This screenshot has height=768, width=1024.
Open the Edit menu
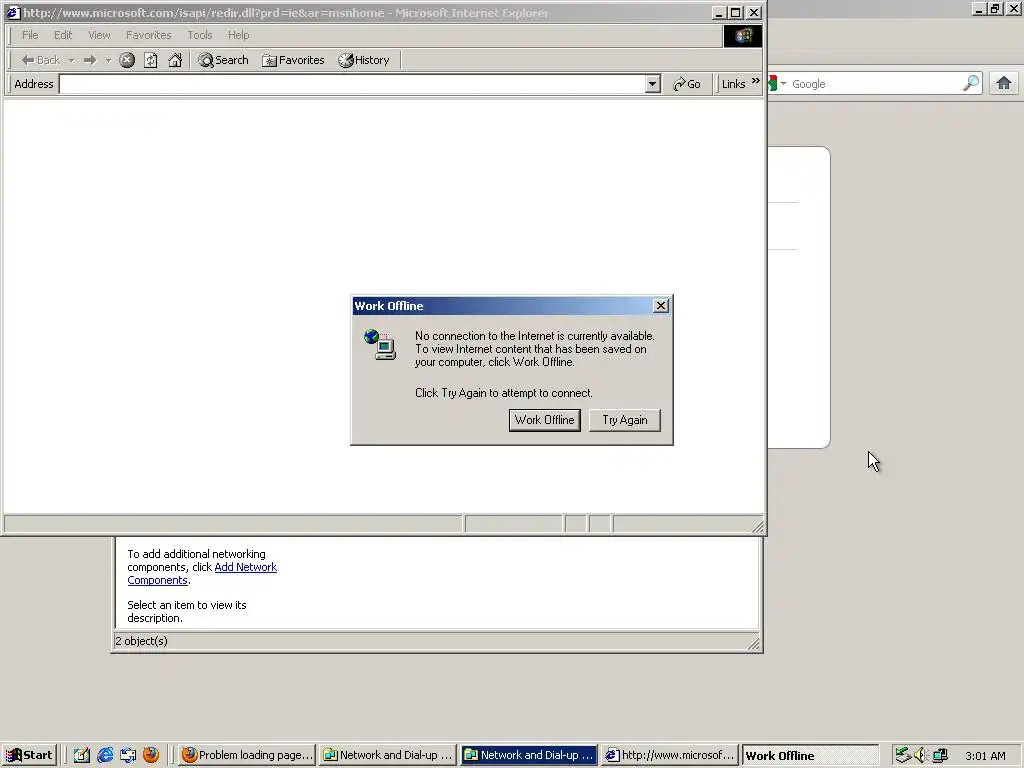[63, 35]
